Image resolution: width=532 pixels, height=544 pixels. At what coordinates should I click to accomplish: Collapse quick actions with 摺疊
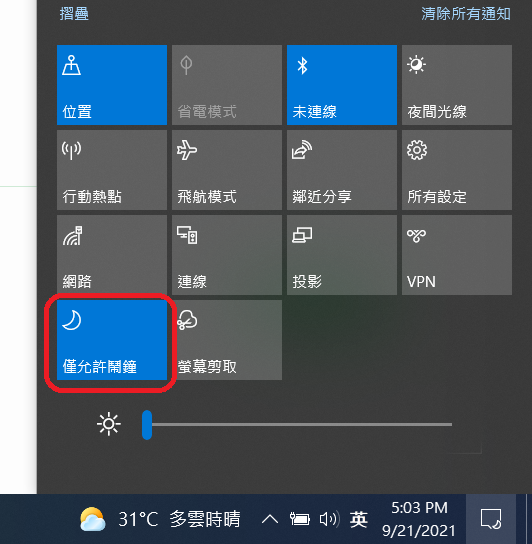click(74, 14)
